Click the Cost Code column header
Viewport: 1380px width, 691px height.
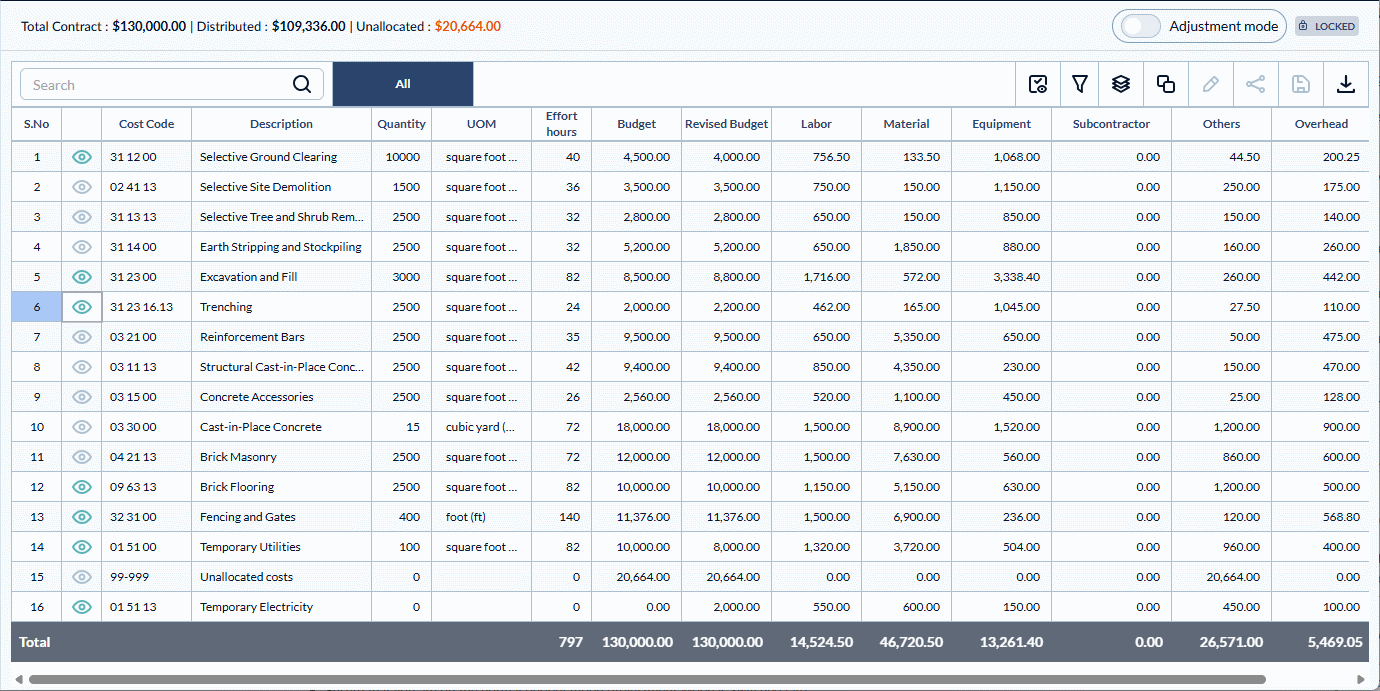click(146, 124)
